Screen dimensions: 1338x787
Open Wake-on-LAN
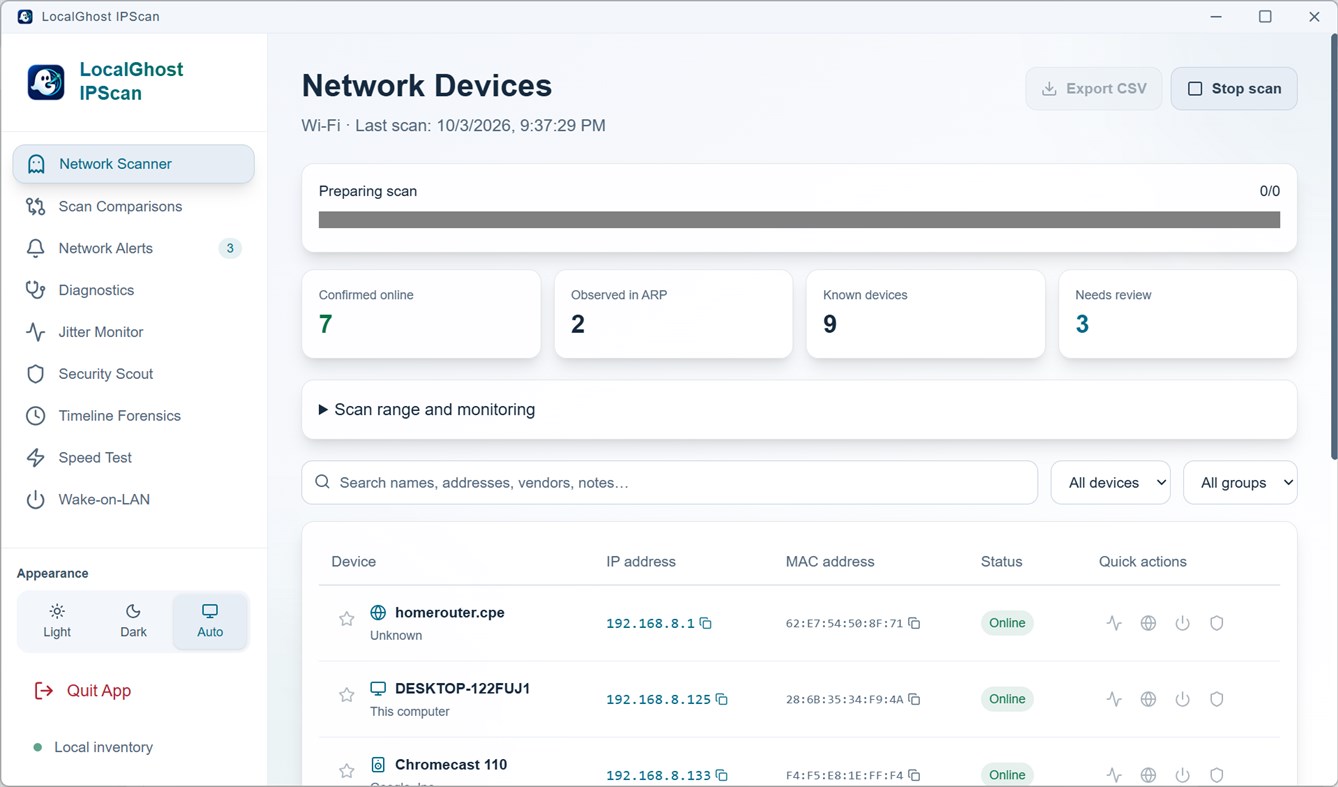pyautogui.click(x=133, y=500)
